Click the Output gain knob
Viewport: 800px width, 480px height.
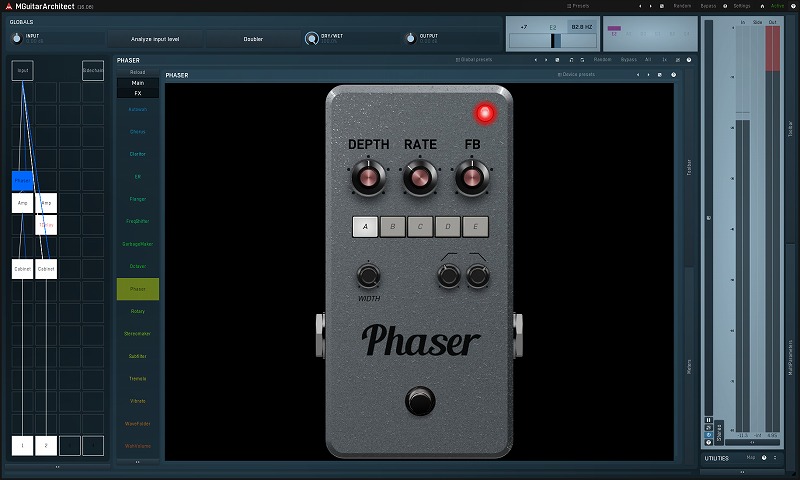[x=410, y=39]
